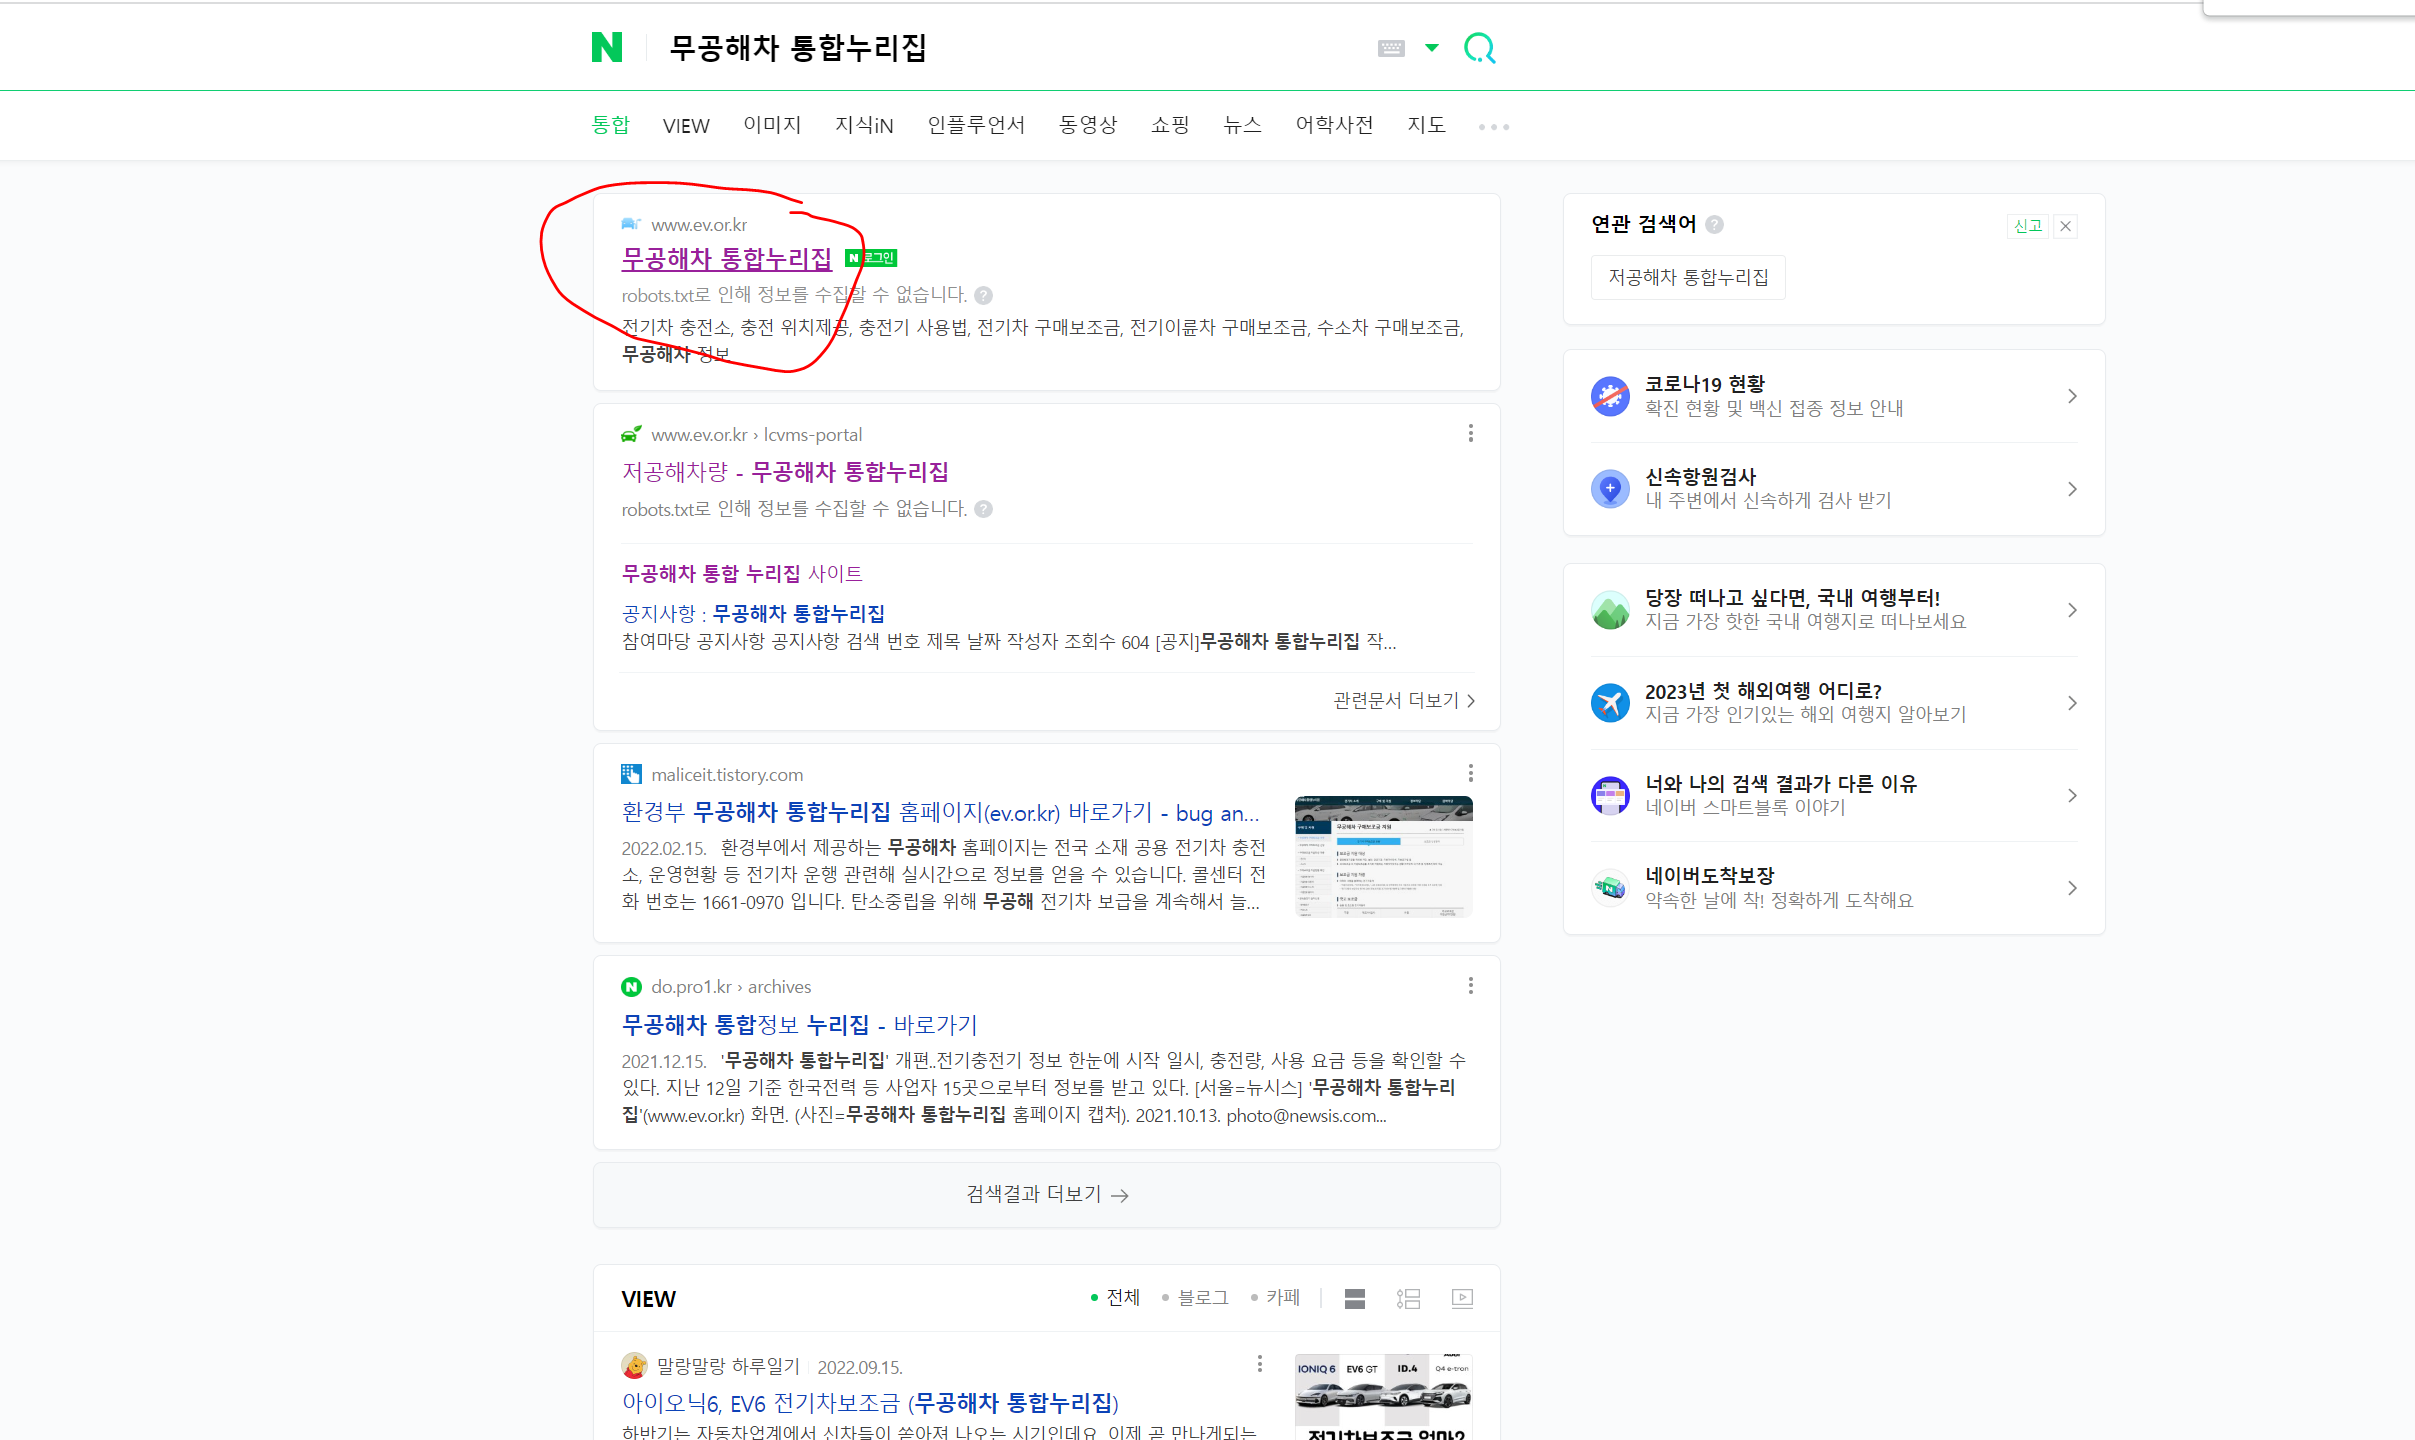Image resolution: width=2415 pixels, height=1440 pixels.
Task: Open the 네이버도착보장 chevron arrow
Action: 2072,888
